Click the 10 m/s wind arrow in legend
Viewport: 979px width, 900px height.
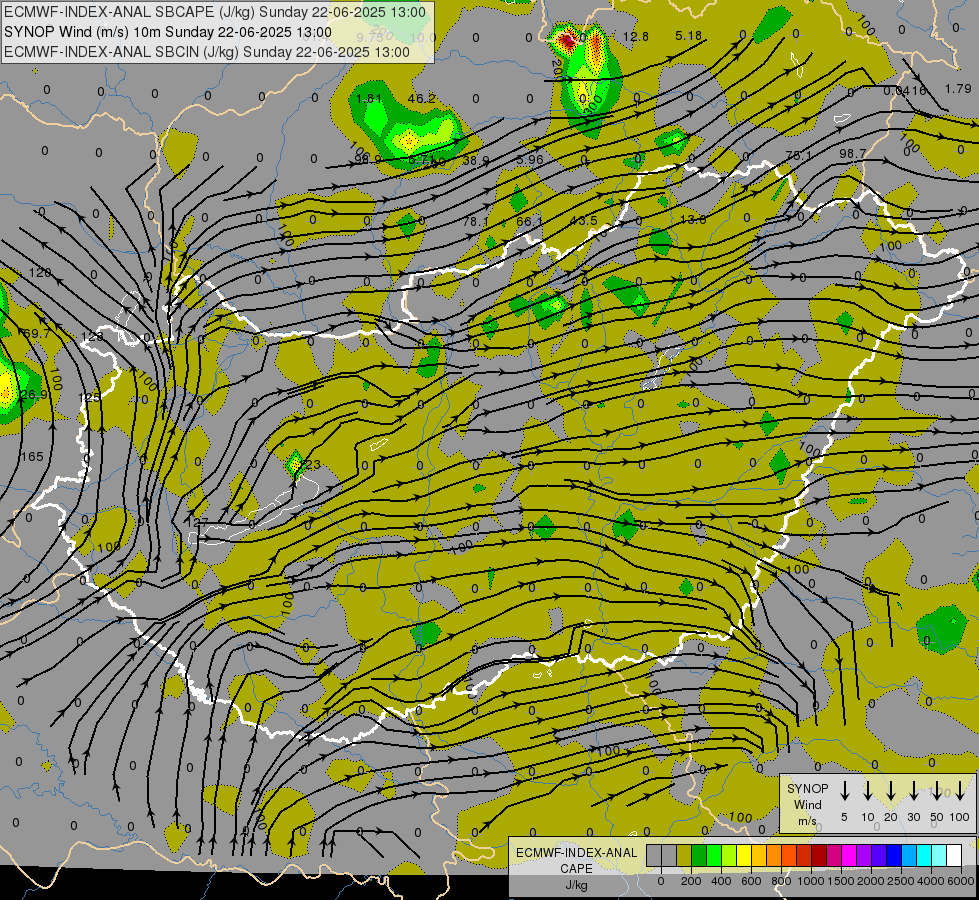pos(868,791)
